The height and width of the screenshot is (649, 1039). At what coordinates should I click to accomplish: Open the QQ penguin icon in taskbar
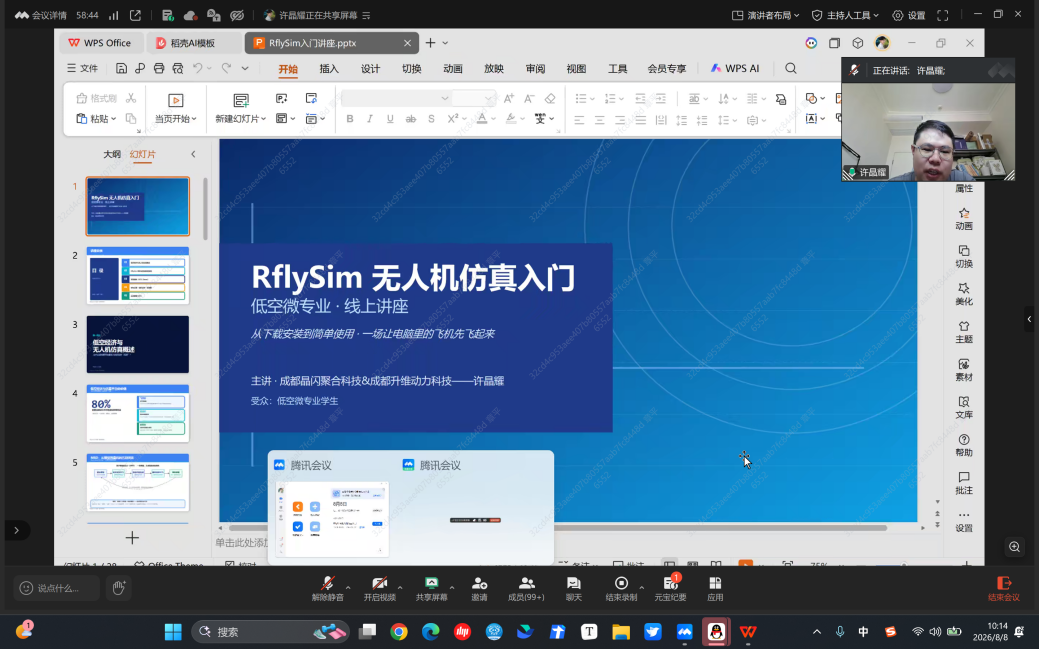pyautogui.click(x=716, y=632)
